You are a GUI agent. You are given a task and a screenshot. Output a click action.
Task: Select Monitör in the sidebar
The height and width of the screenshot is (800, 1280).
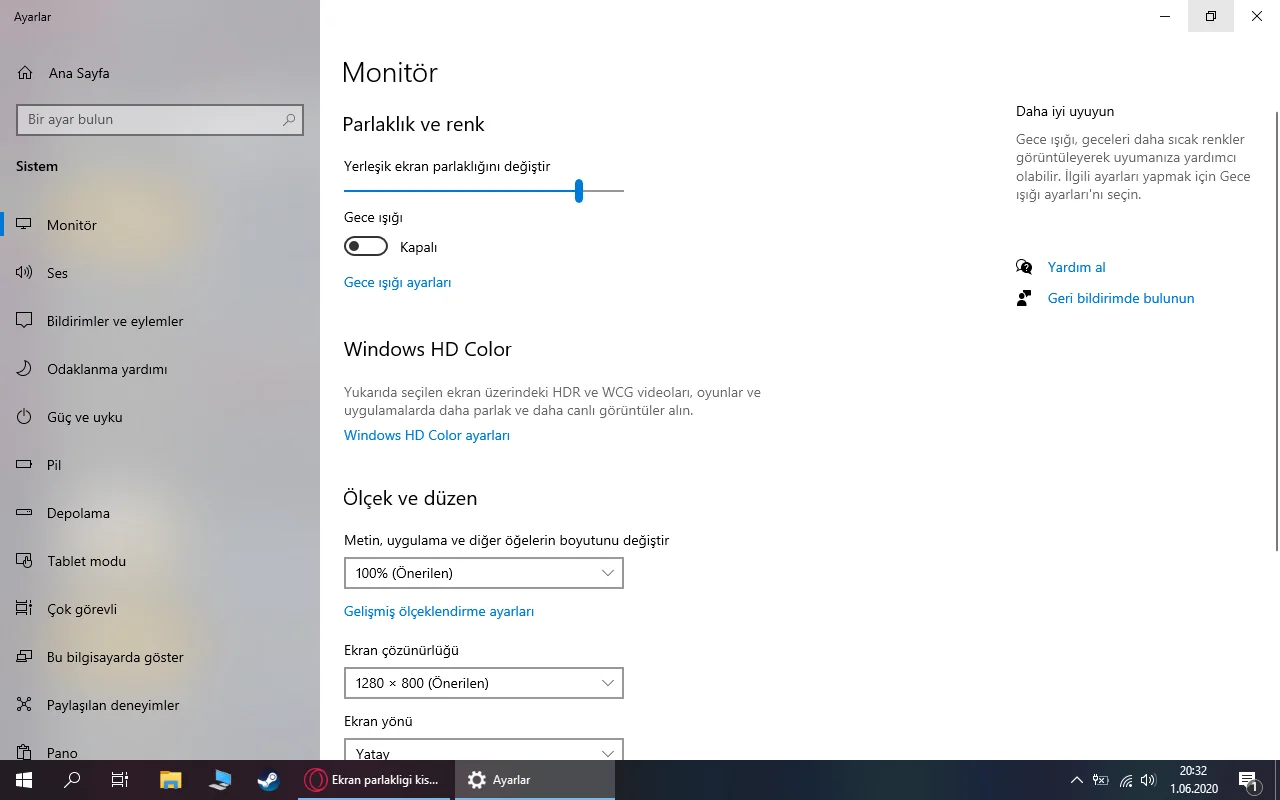click(x=160, y=225)
